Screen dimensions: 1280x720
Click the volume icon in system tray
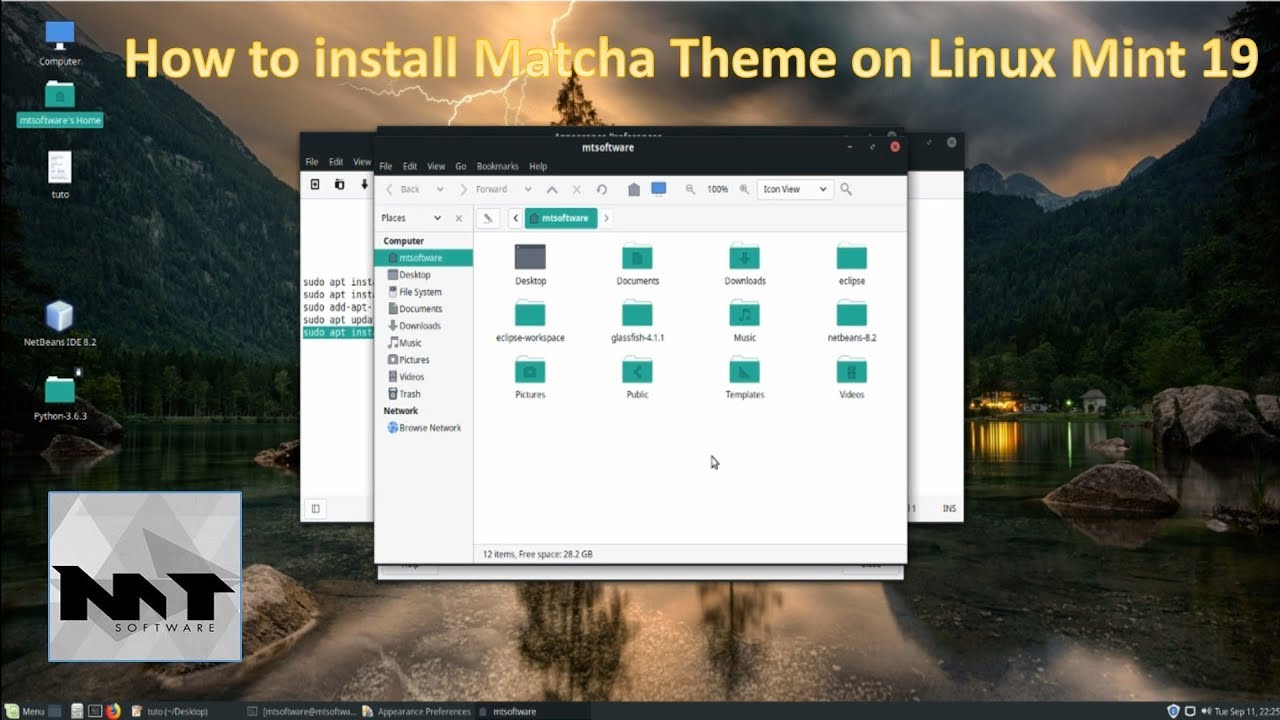click(x=1208, y=711)
